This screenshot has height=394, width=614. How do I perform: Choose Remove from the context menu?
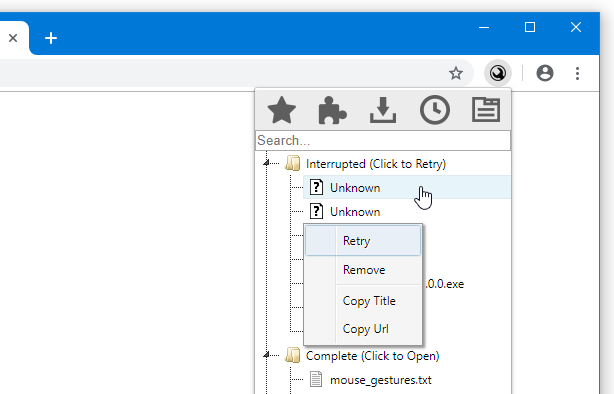(363, 270)
